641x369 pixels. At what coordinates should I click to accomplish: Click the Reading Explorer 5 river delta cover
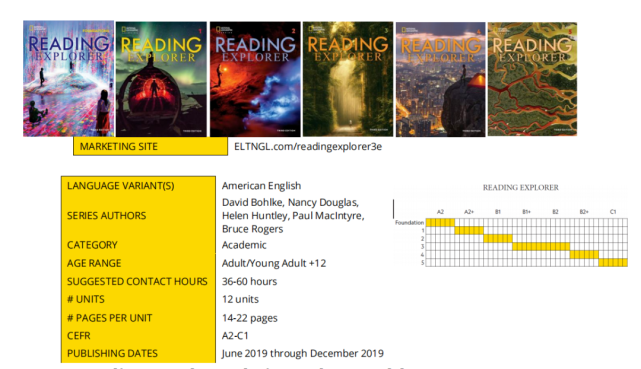(532, 79)
